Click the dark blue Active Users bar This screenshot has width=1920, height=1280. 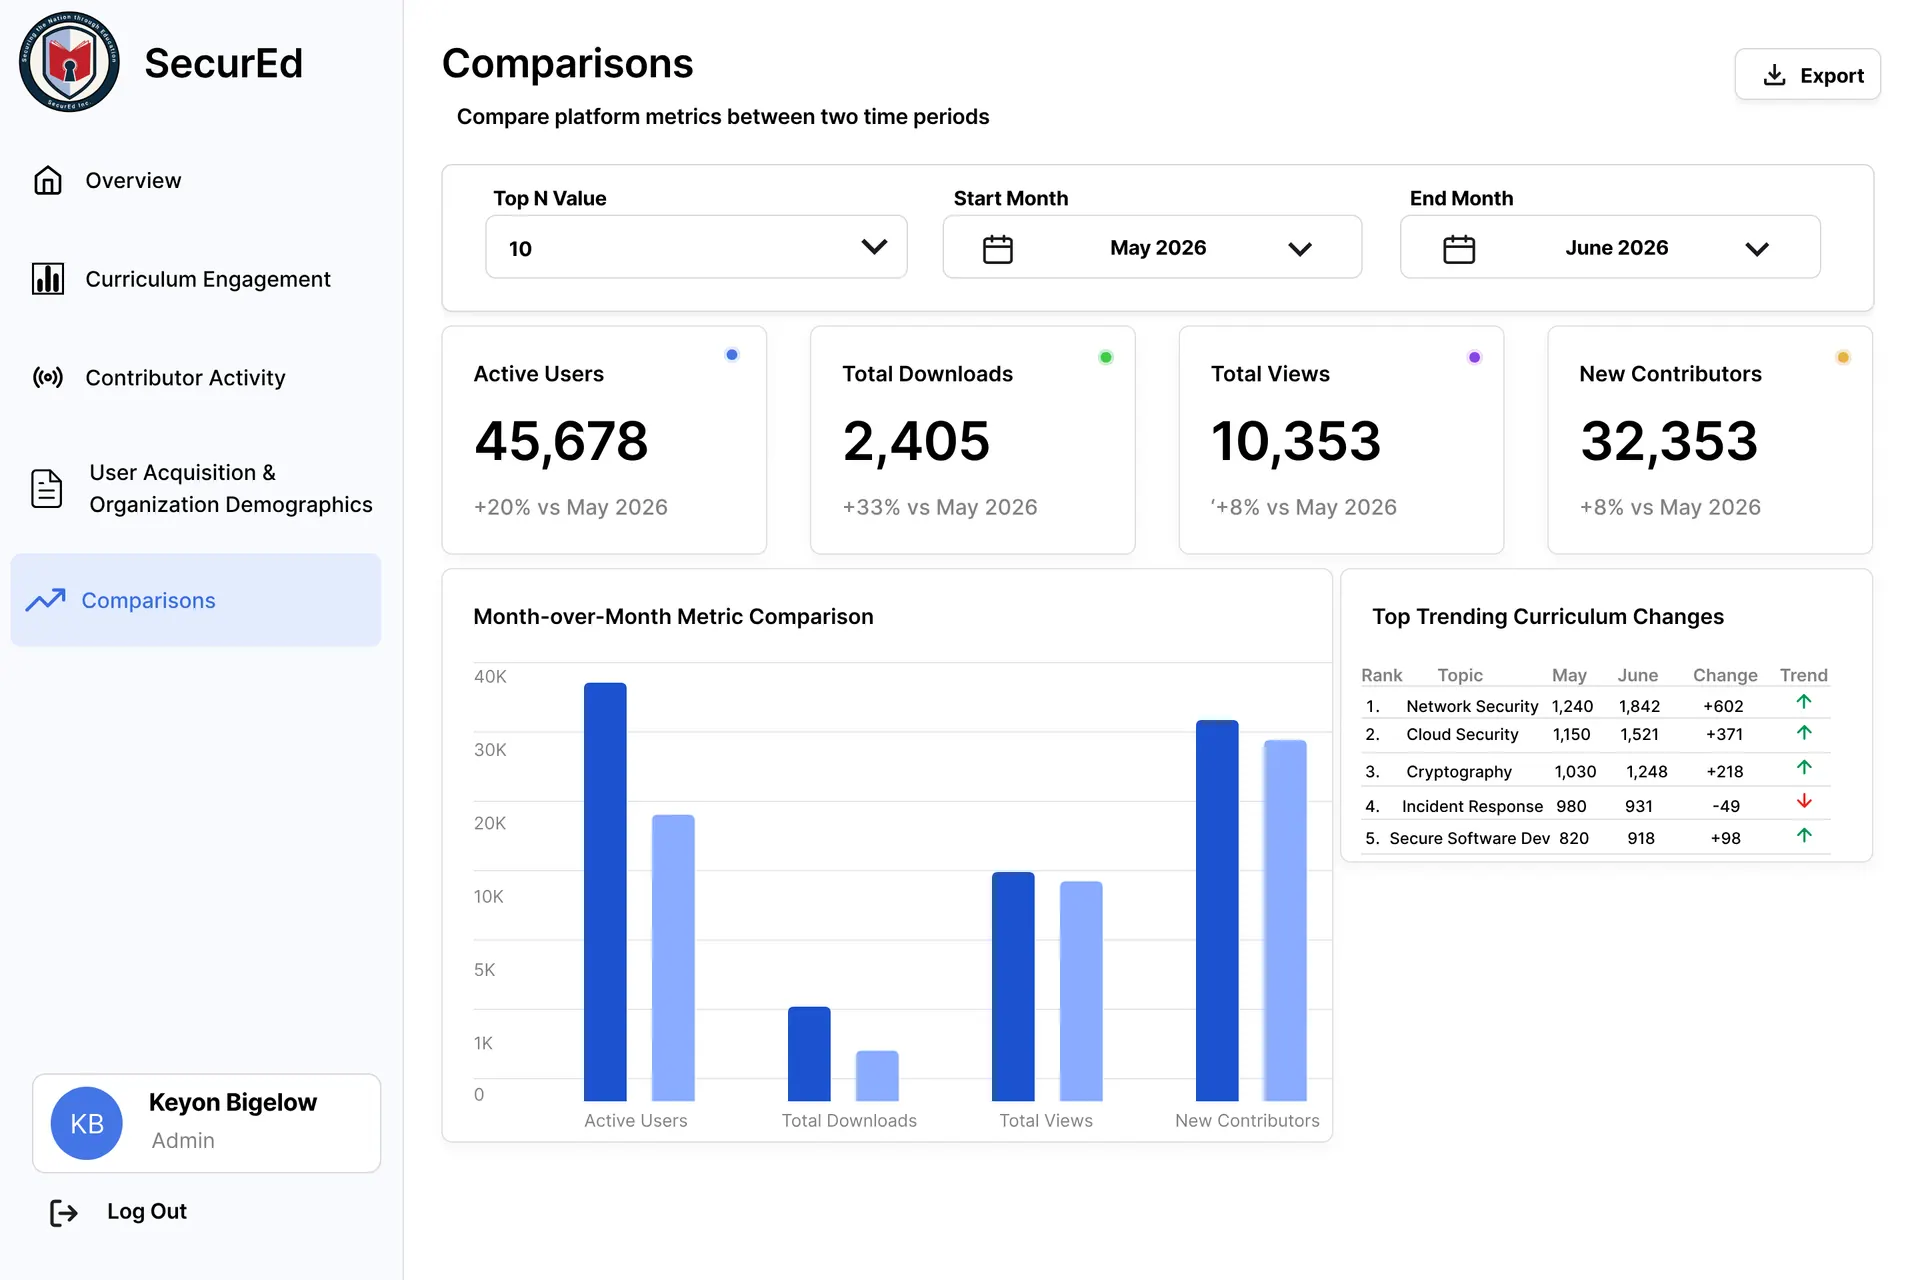(605, 892)
